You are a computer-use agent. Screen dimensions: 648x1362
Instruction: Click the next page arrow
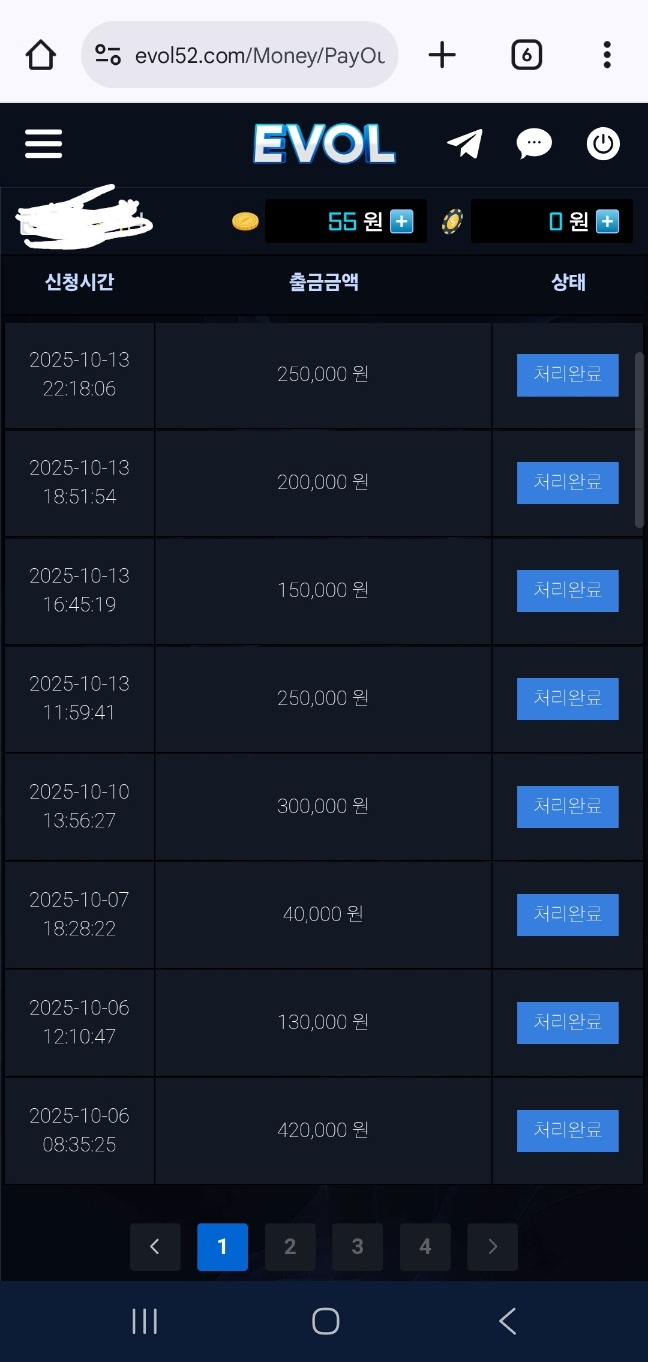point(492,1246)
